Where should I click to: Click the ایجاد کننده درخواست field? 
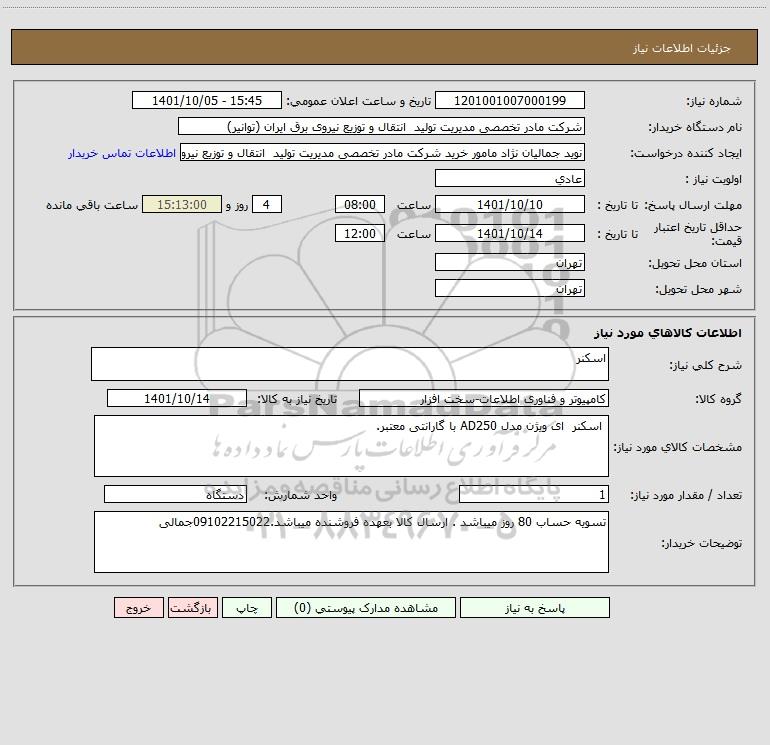[383, 152]
